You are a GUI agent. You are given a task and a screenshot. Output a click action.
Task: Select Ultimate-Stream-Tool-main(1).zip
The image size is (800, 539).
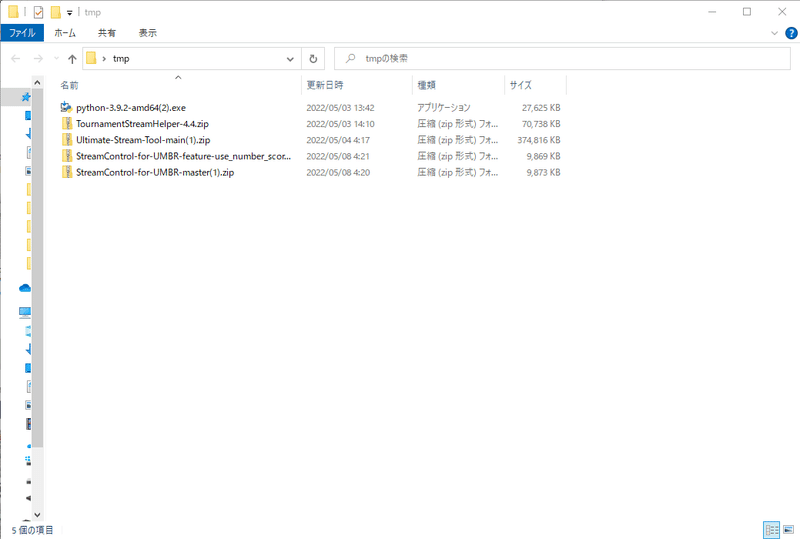tap(143, 140)
